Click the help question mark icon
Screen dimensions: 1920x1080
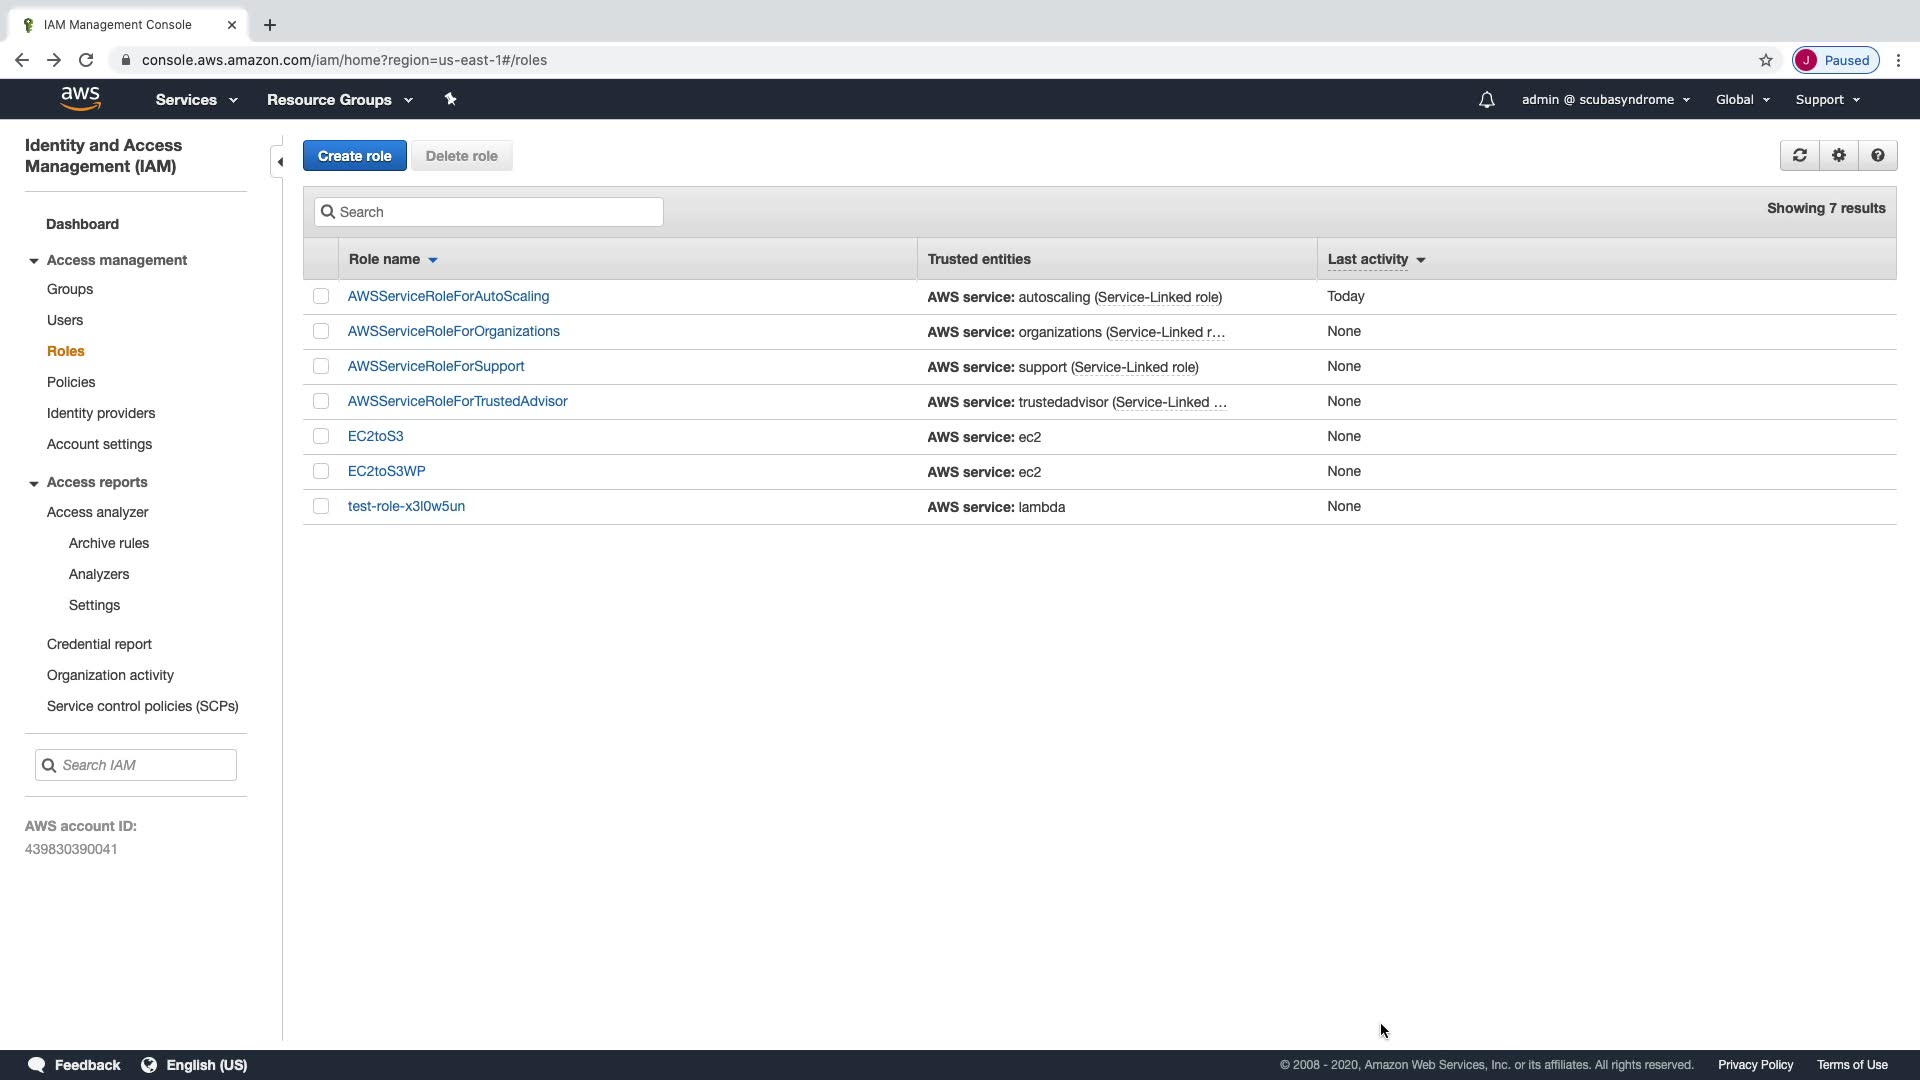[1877, 155]
